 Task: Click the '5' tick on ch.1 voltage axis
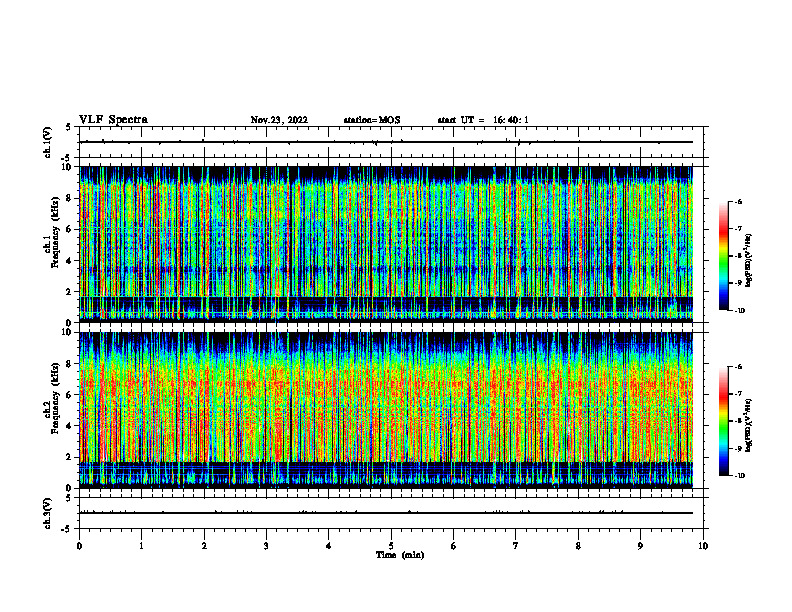point(70,127)
